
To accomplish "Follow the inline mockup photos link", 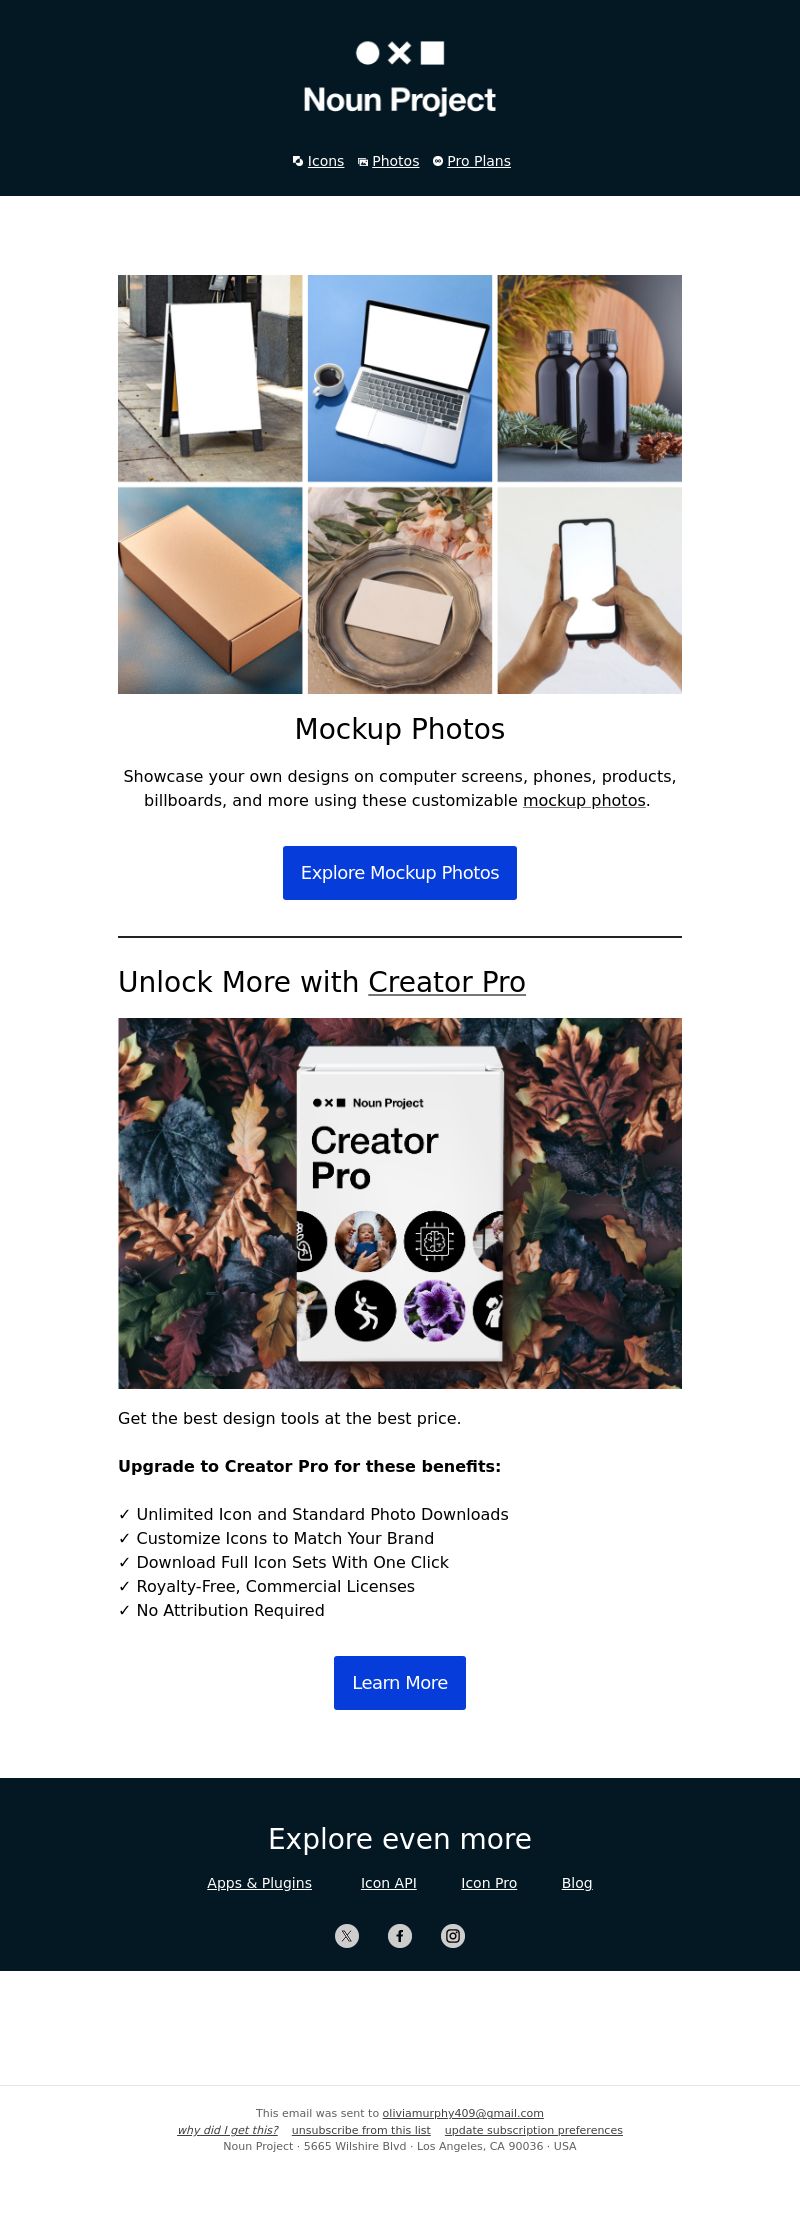I will tap(584, 800).
